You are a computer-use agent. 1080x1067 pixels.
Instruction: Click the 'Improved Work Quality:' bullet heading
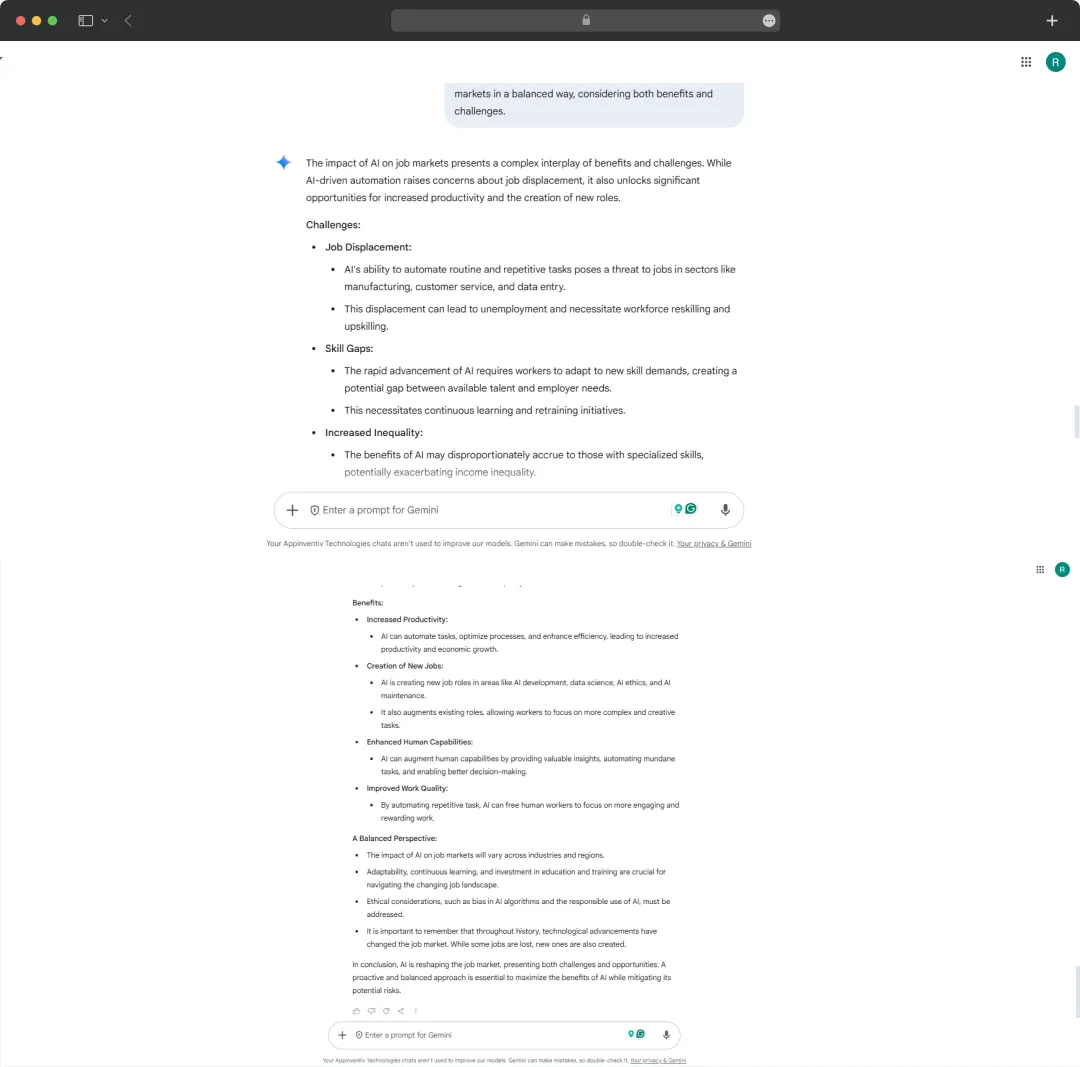point(407,788)
